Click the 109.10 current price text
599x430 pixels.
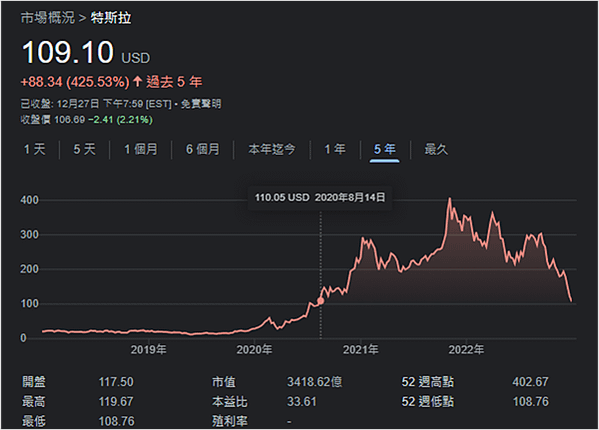[x=68, y=52]
